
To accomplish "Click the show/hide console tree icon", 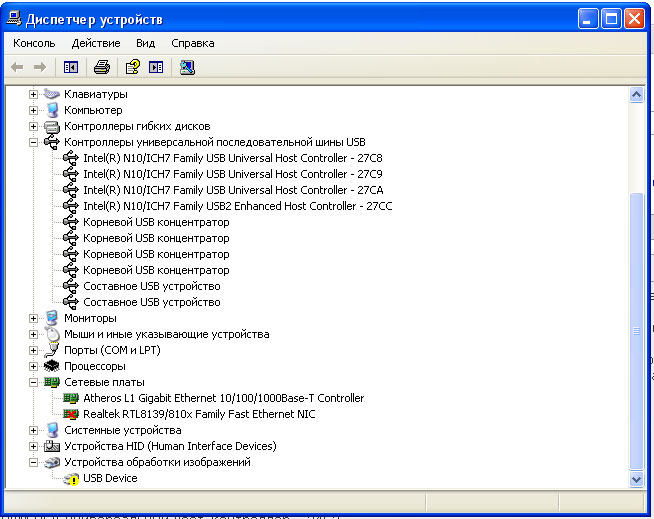I will [x=71, y=67].
